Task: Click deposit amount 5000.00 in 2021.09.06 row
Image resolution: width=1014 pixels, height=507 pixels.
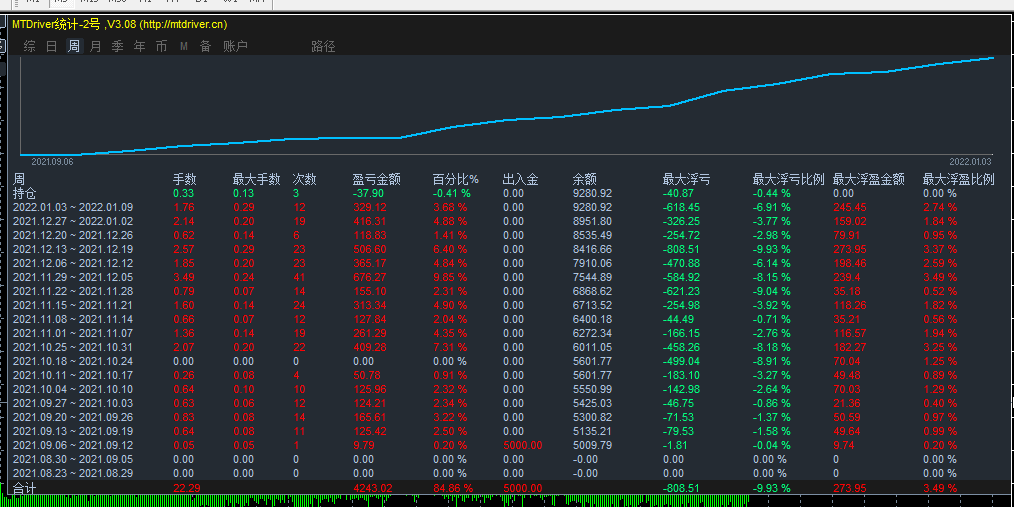Action: pos(523,445)
